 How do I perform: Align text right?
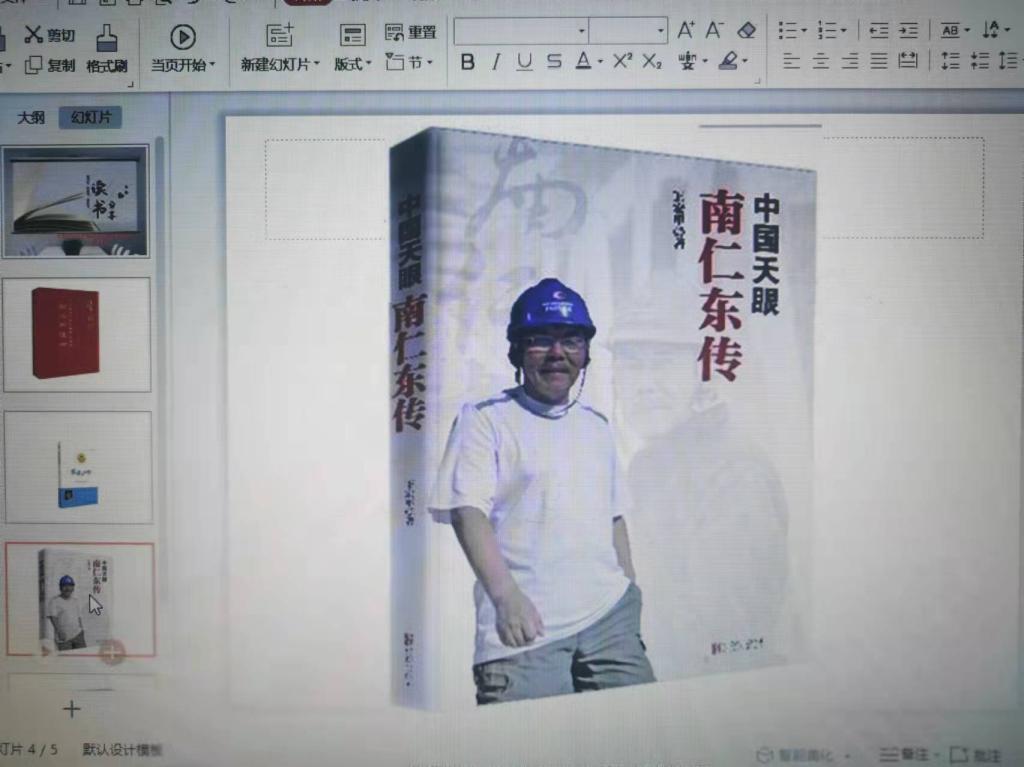coord(850,61)
